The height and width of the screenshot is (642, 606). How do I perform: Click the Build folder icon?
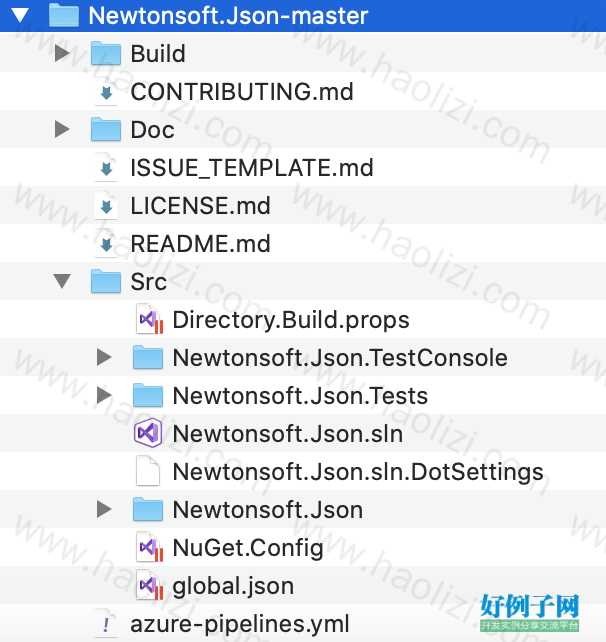coord(106,53)
